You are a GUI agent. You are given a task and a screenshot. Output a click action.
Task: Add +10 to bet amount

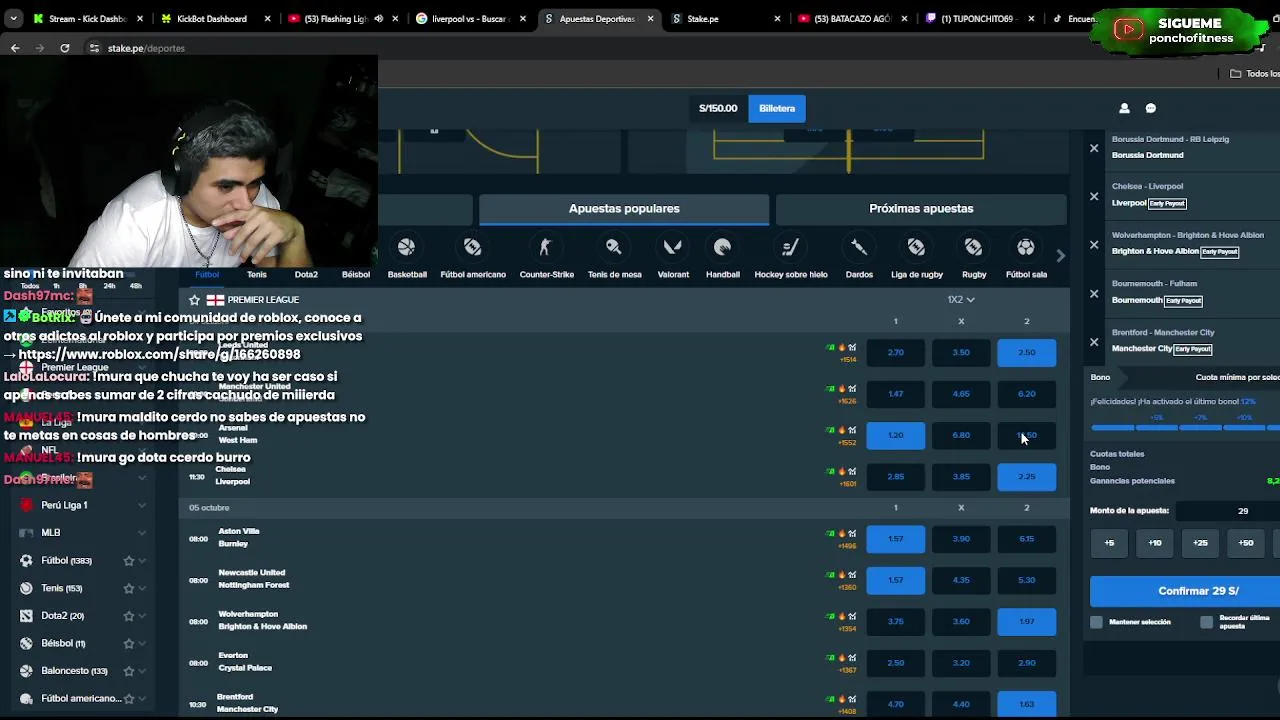tap(1155, 543)
